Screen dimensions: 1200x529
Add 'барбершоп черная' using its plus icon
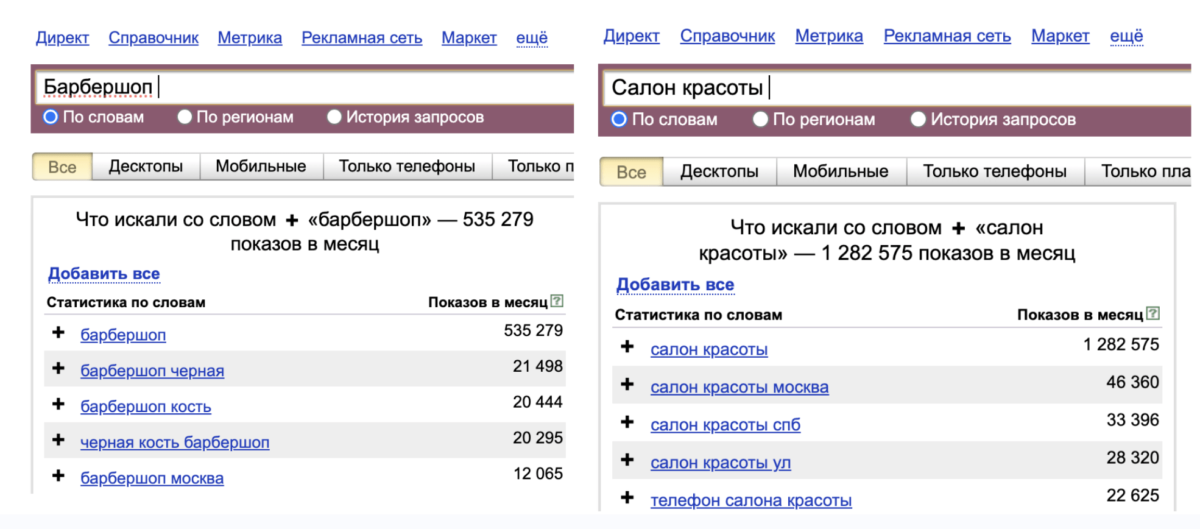click(x=58, y=368)
